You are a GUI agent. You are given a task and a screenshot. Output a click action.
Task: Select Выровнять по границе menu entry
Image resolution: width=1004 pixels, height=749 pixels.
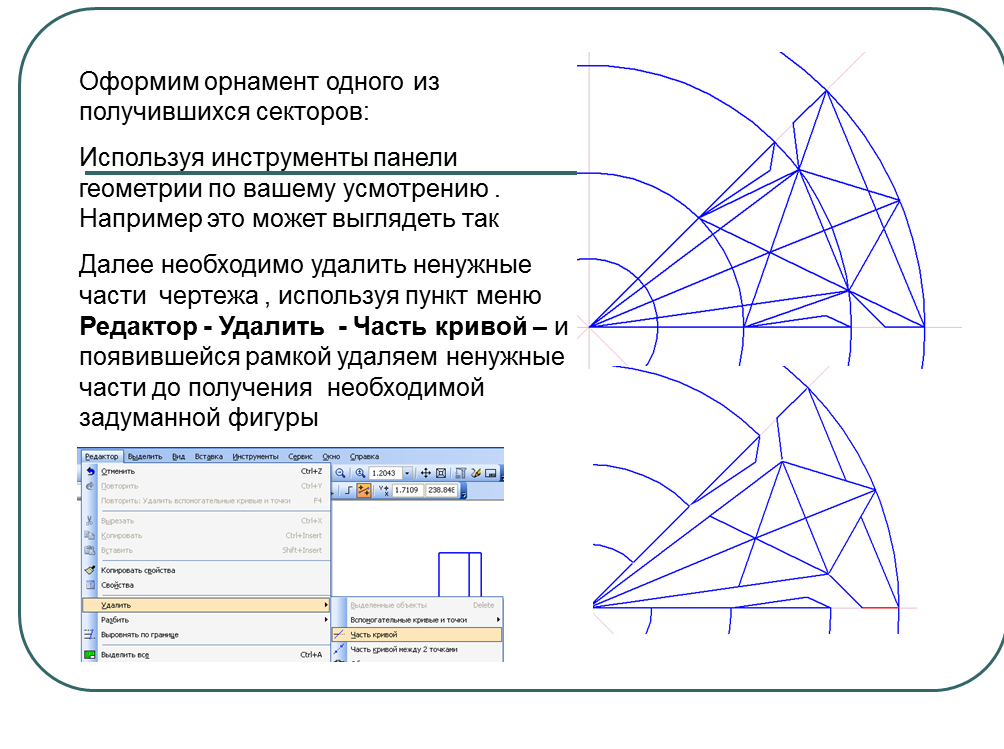[x=206, y=634]
